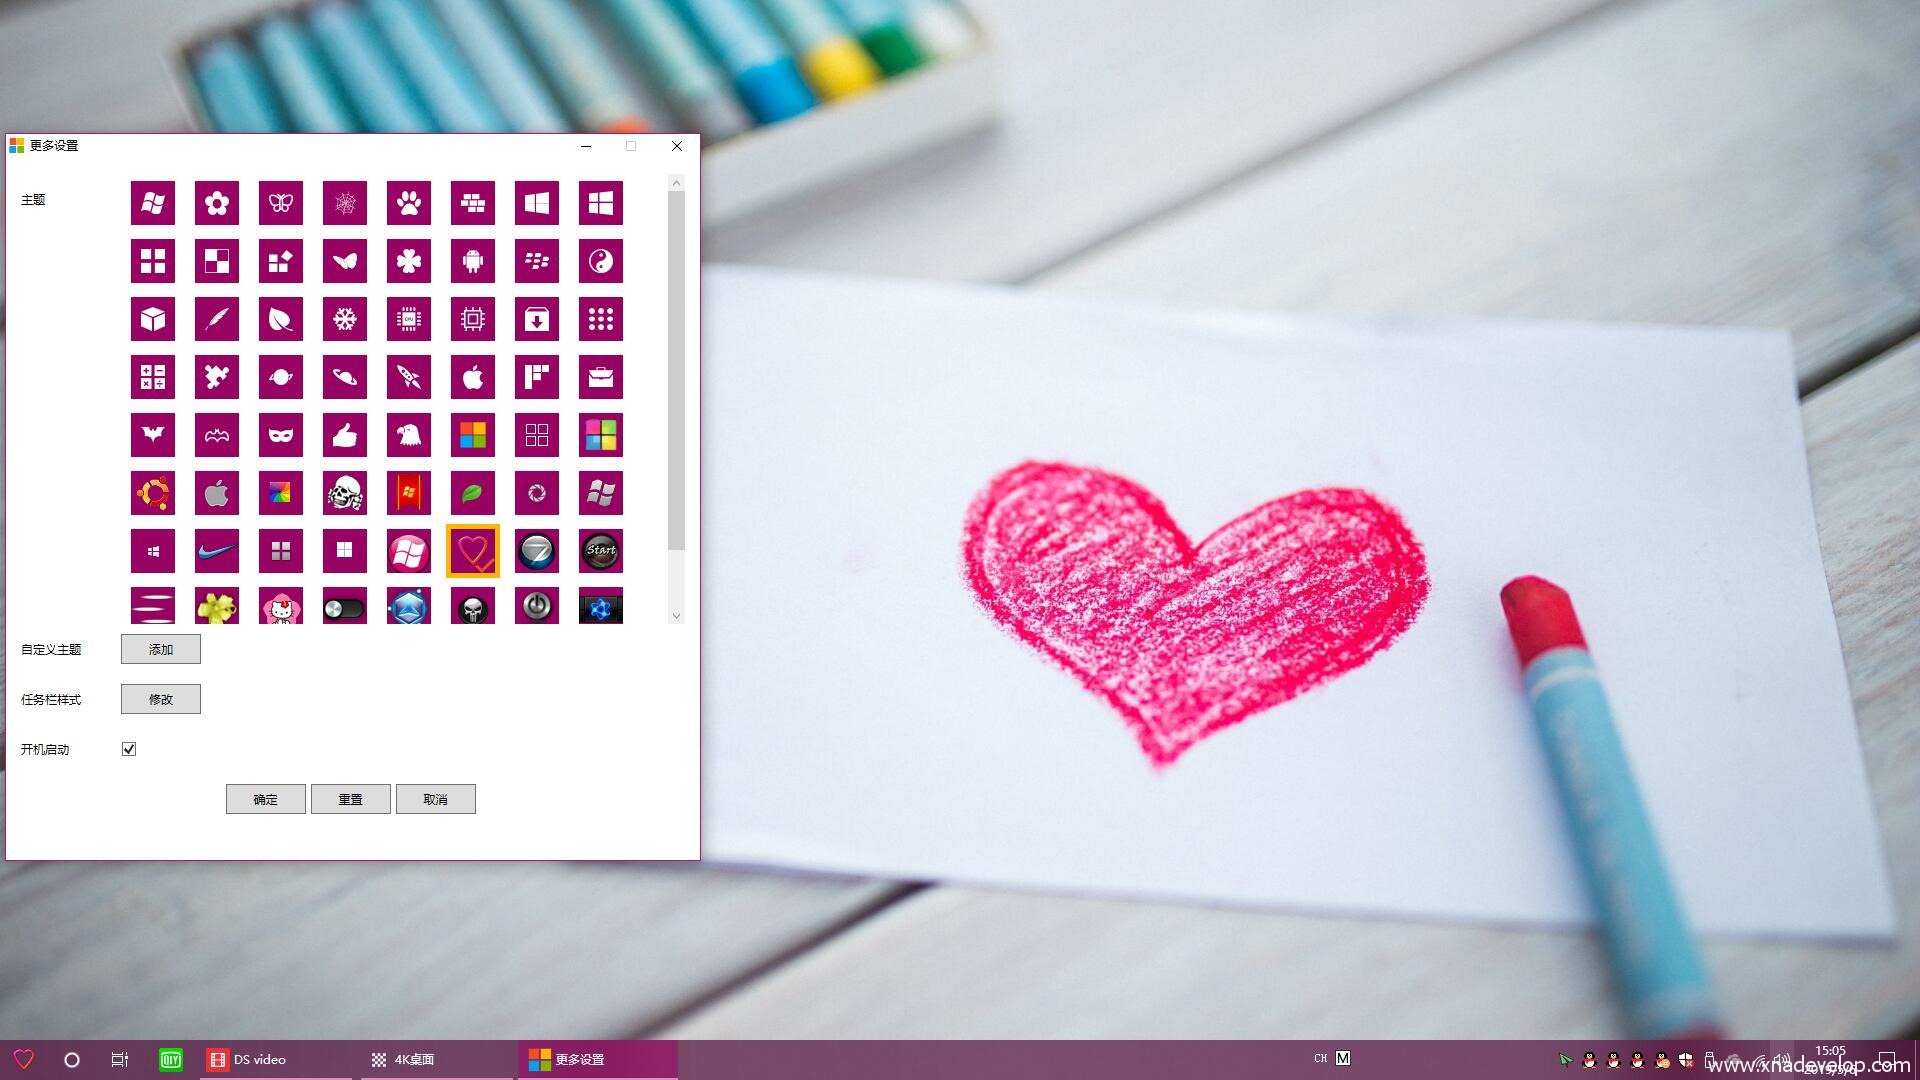Select the thumbs-up theme icon

[344, 435]
